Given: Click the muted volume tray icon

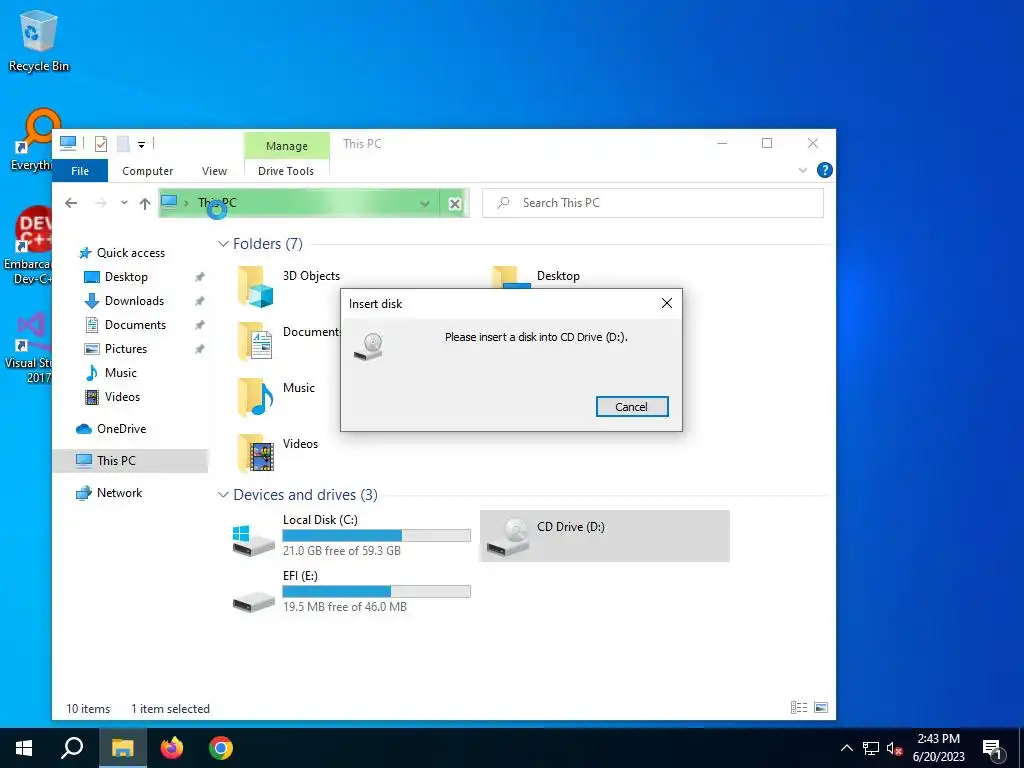Looking at the screenshot, I should (x=894, y=748).
